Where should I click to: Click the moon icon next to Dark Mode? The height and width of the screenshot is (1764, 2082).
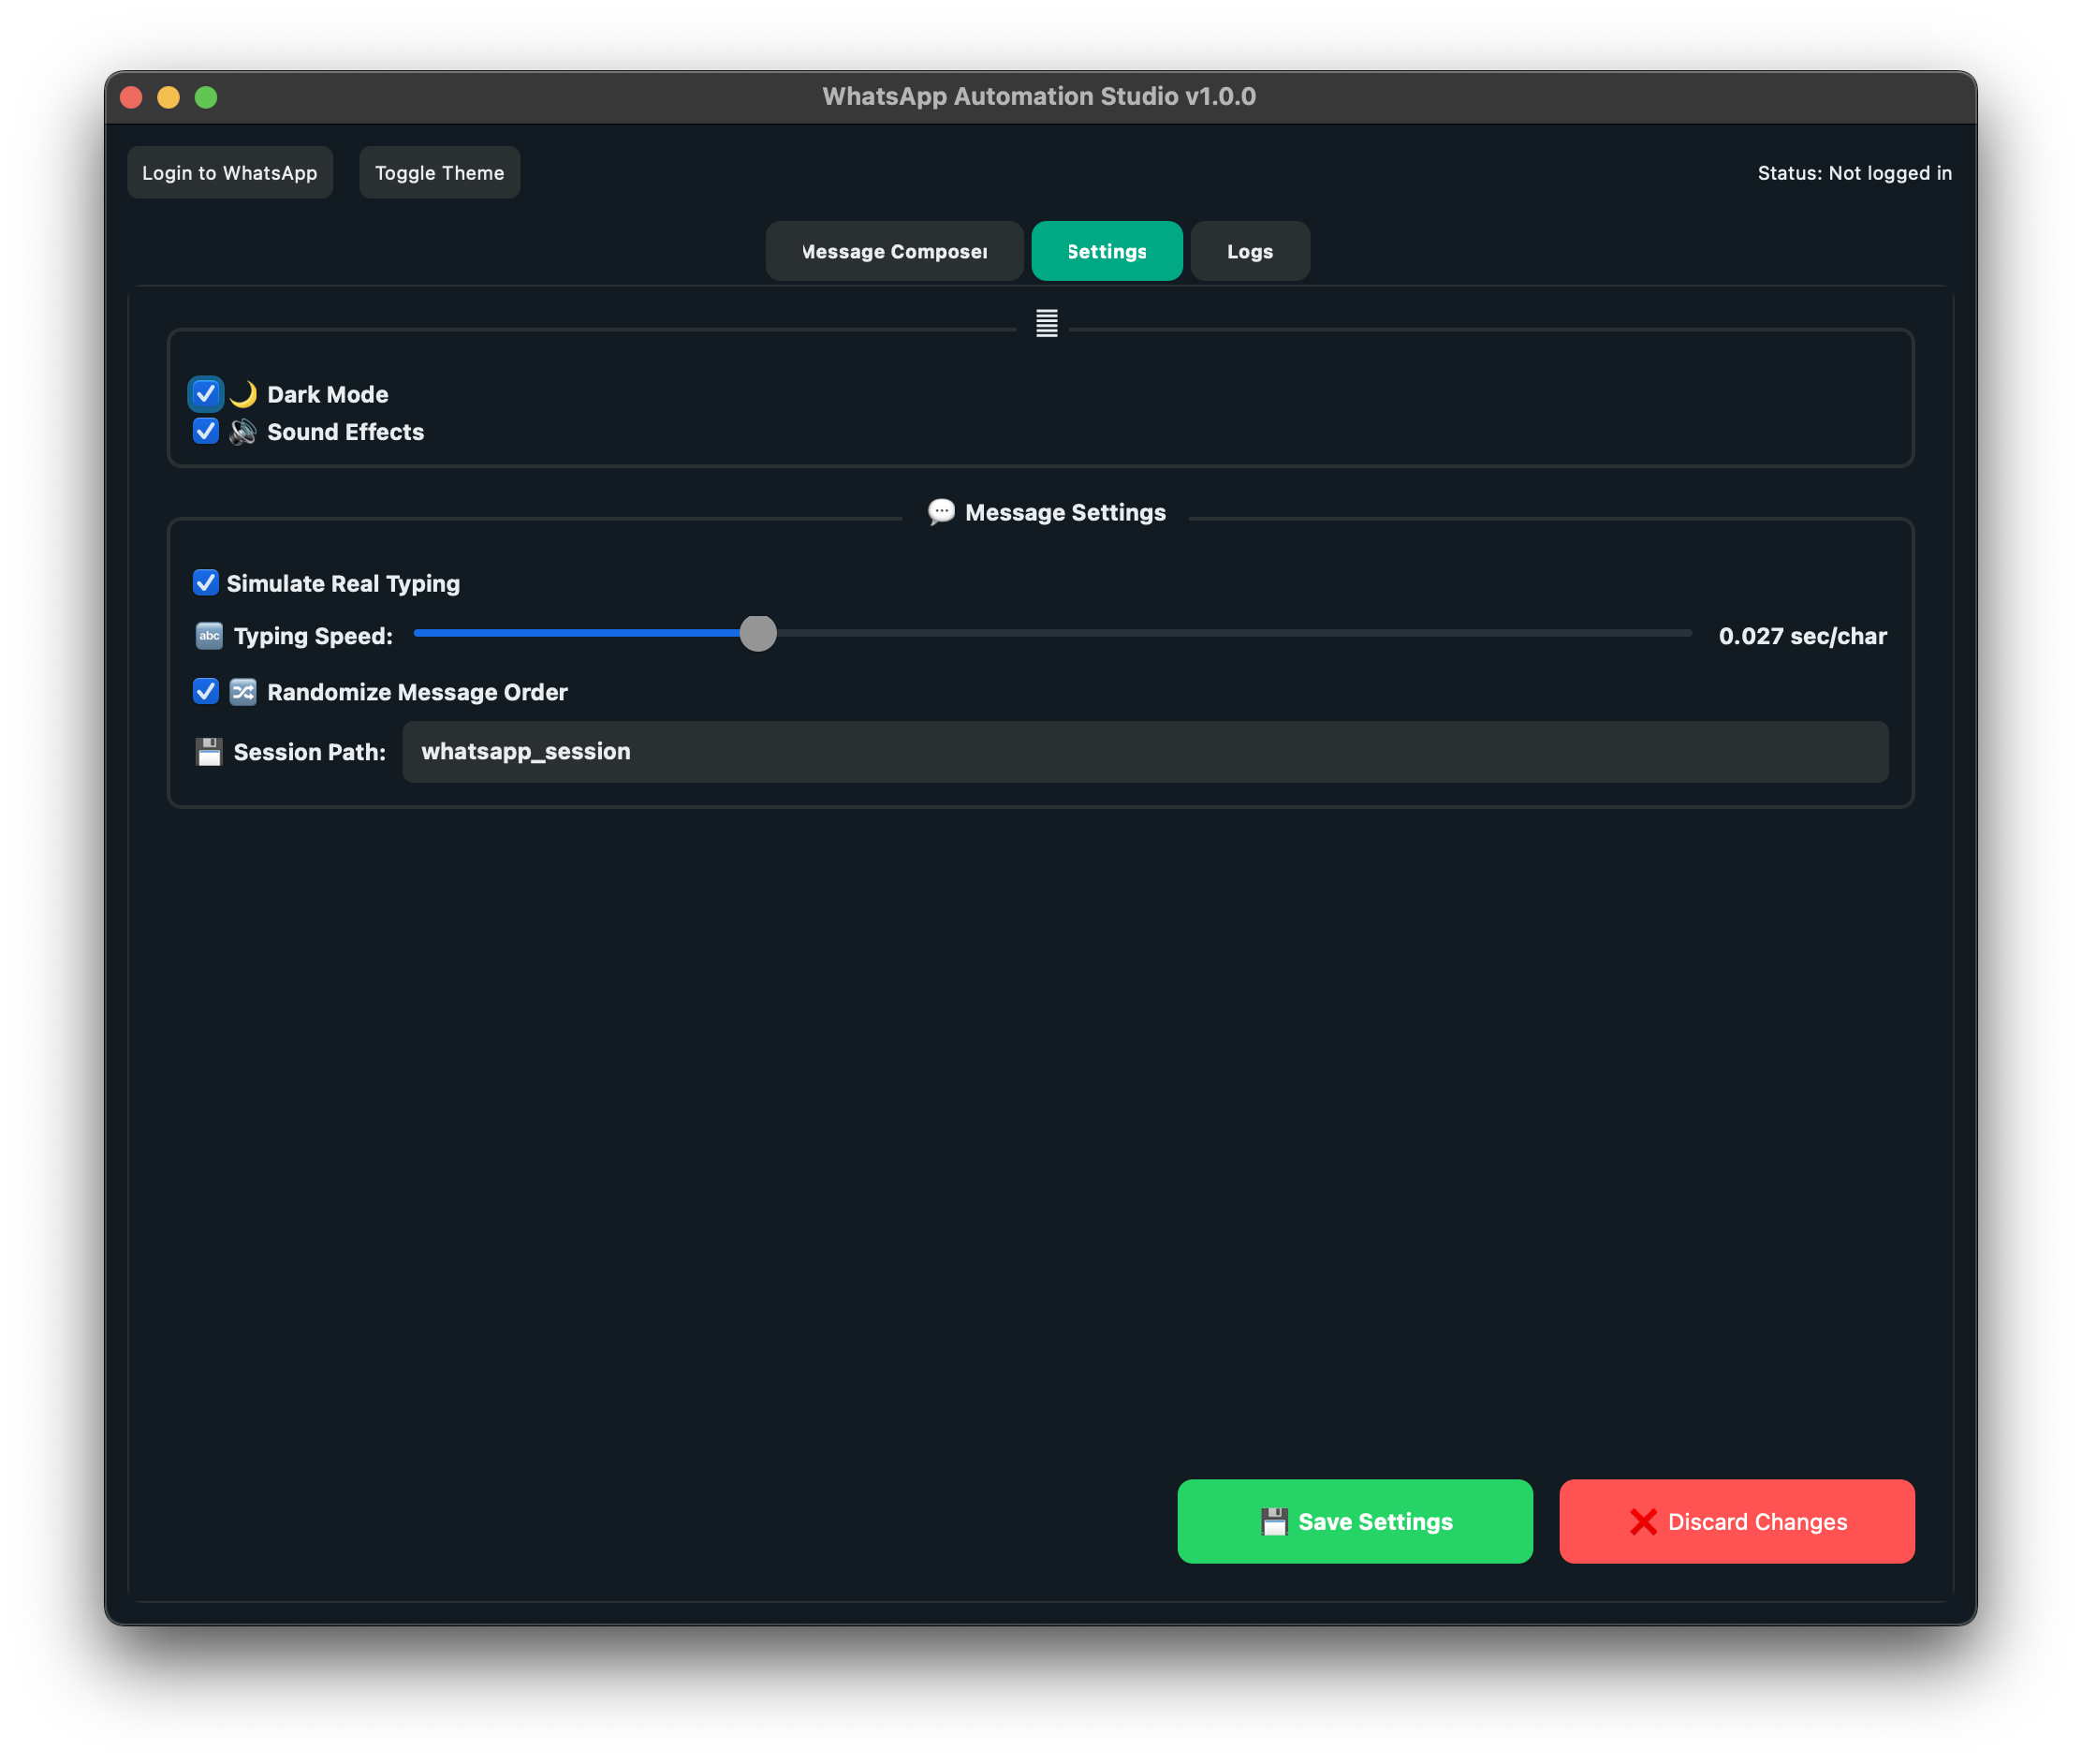click(244, 393)
